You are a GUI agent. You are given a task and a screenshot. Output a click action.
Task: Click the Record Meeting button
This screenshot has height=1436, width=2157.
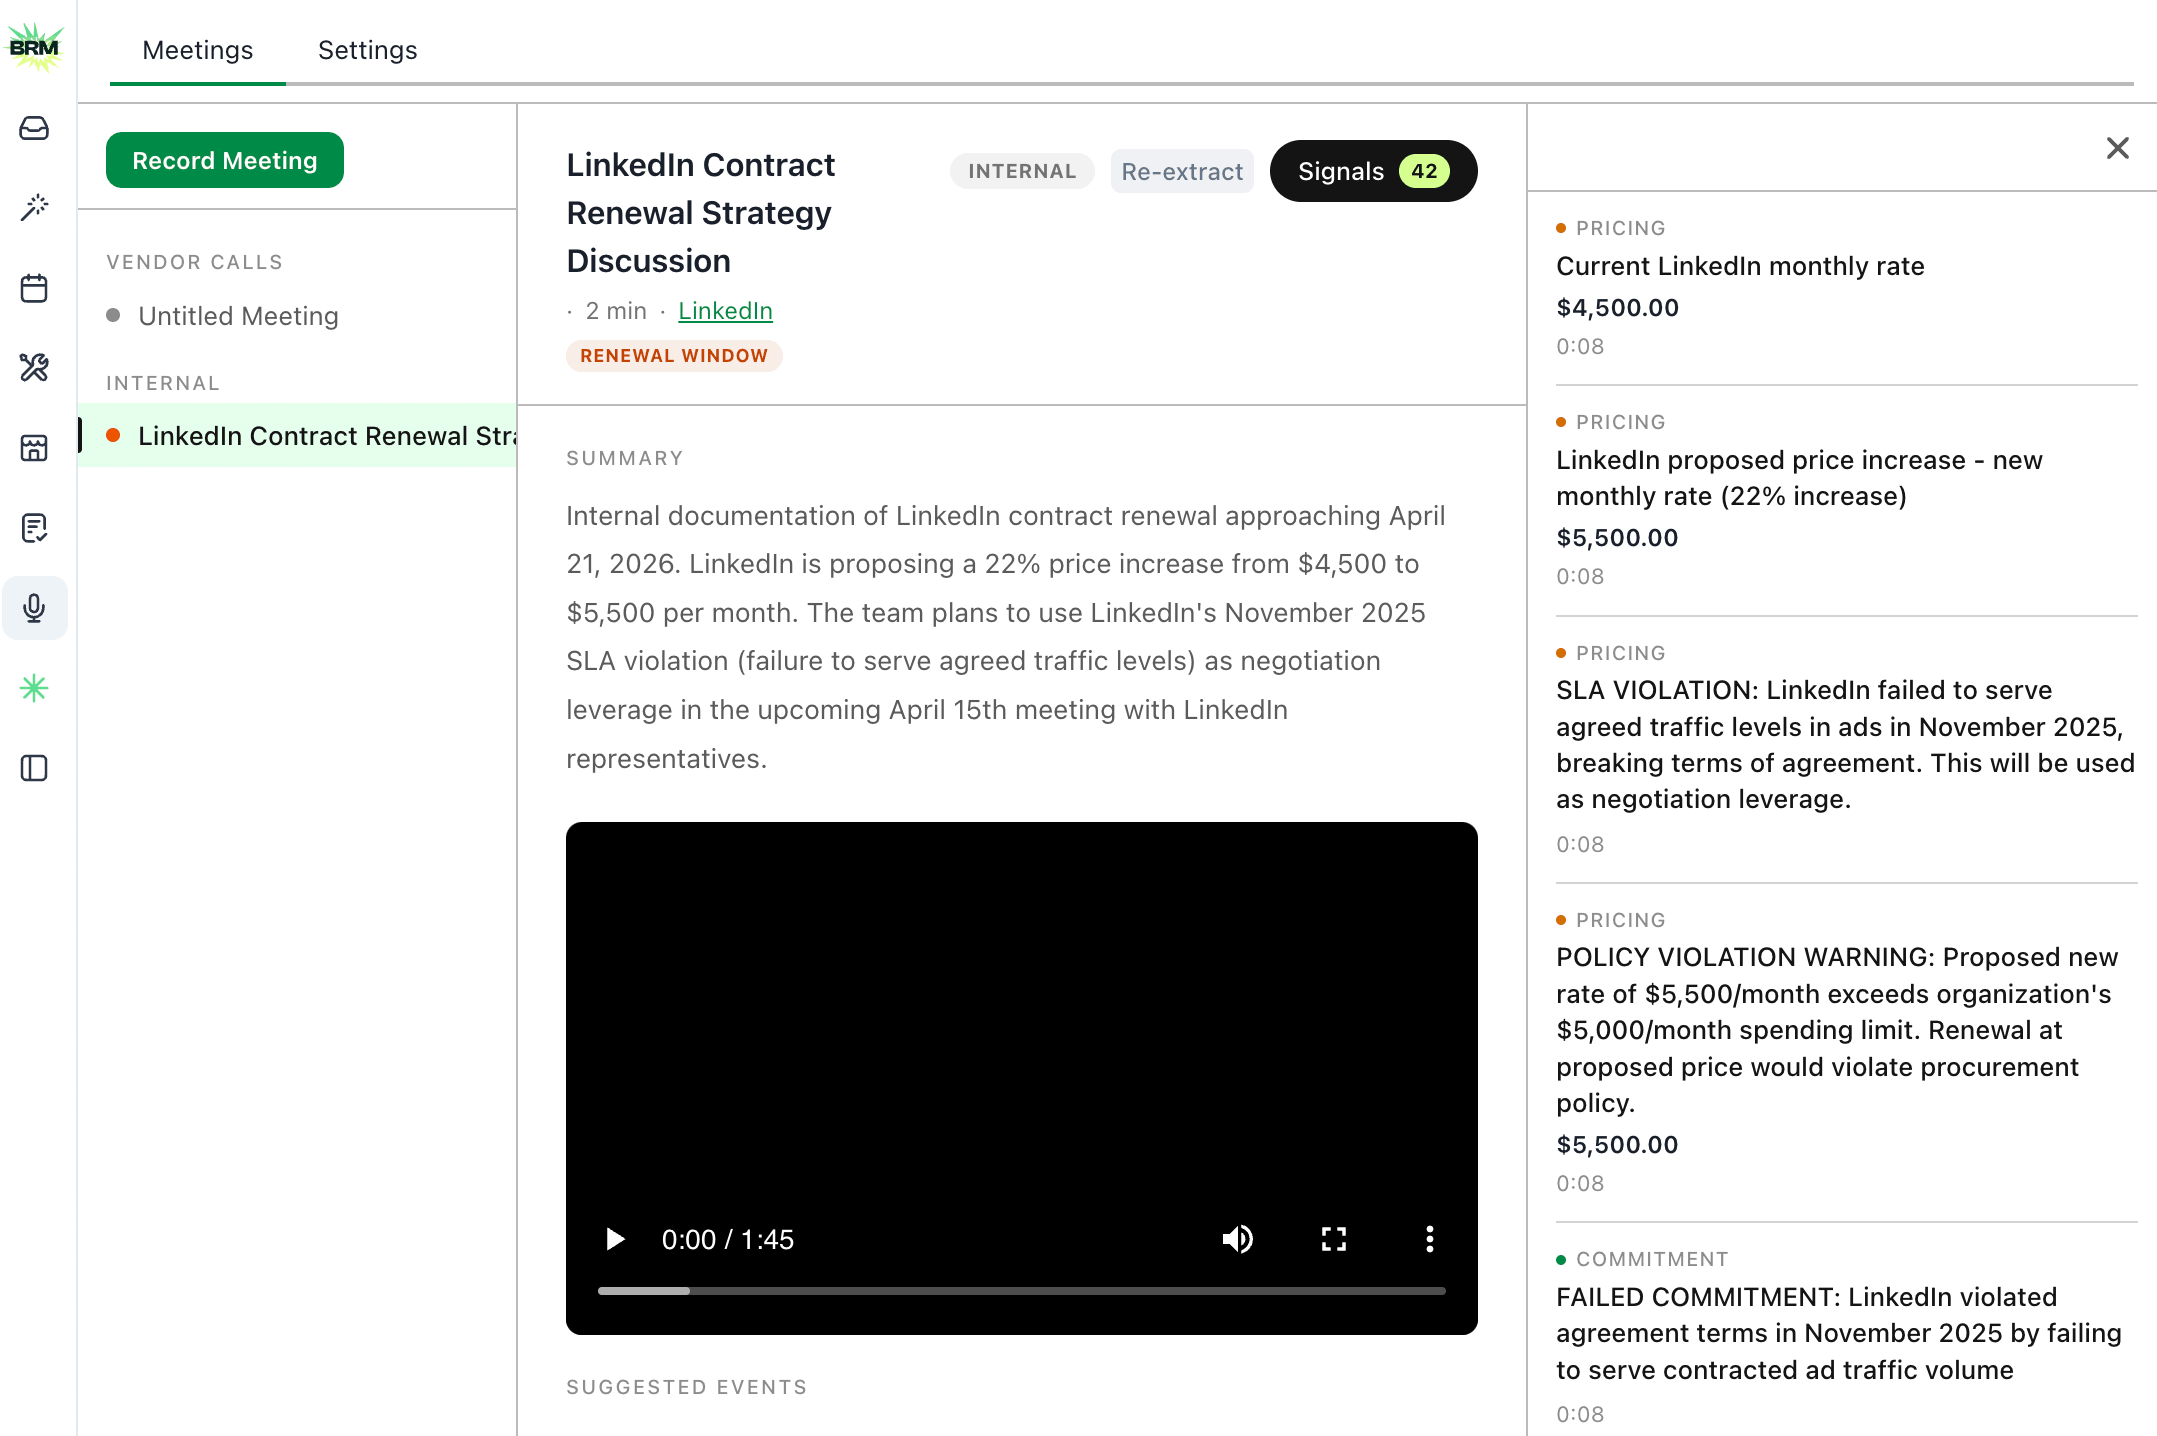(x=224, y=160)
